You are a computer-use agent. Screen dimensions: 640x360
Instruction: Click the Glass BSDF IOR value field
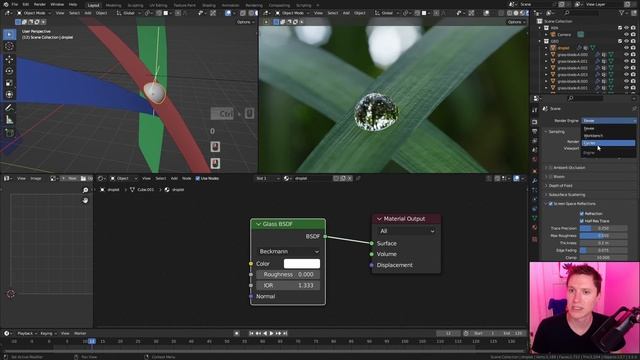pyautogui.click(x=288, y=286)
